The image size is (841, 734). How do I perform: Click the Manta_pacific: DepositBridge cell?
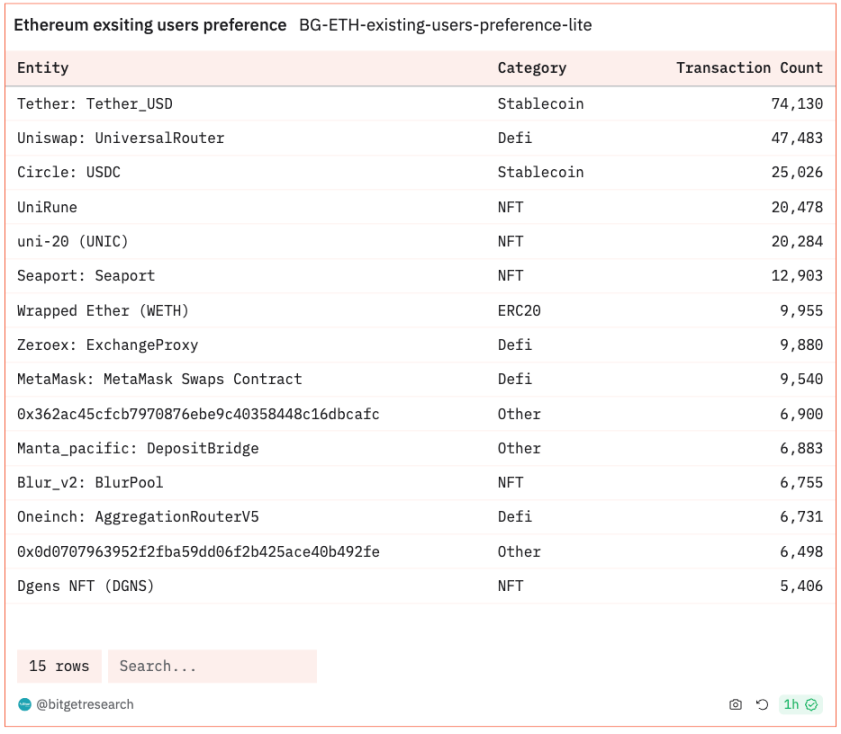(137, 448)
